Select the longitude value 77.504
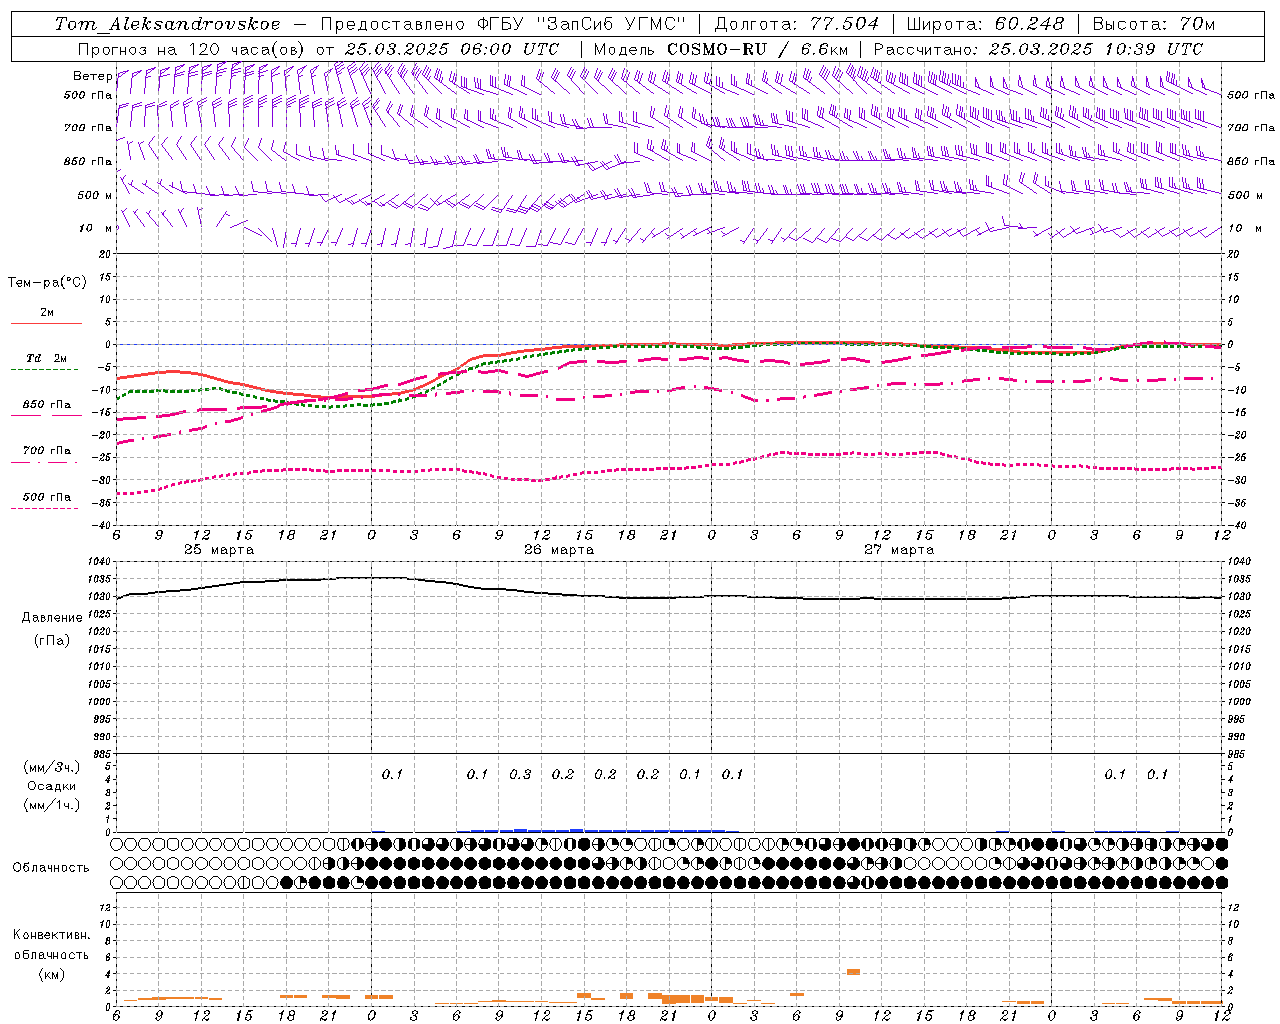This screenshot has width=1280, height=1024. pyautogui.click(x=845, y=24)
